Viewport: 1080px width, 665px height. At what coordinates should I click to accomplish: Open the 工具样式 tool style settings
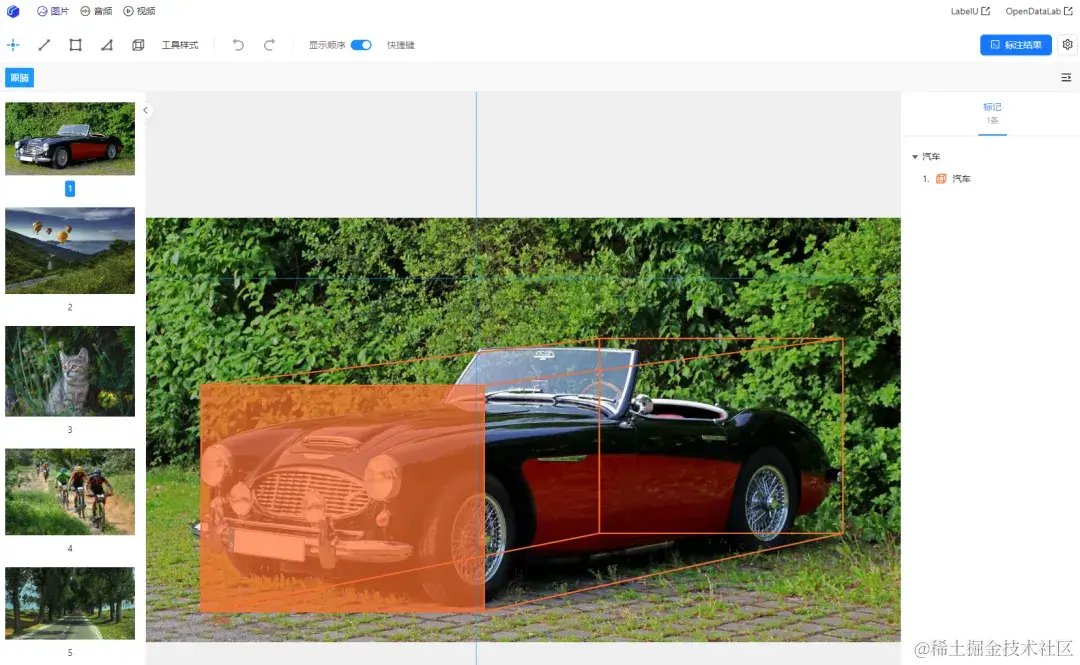click(x=180, y=45)
